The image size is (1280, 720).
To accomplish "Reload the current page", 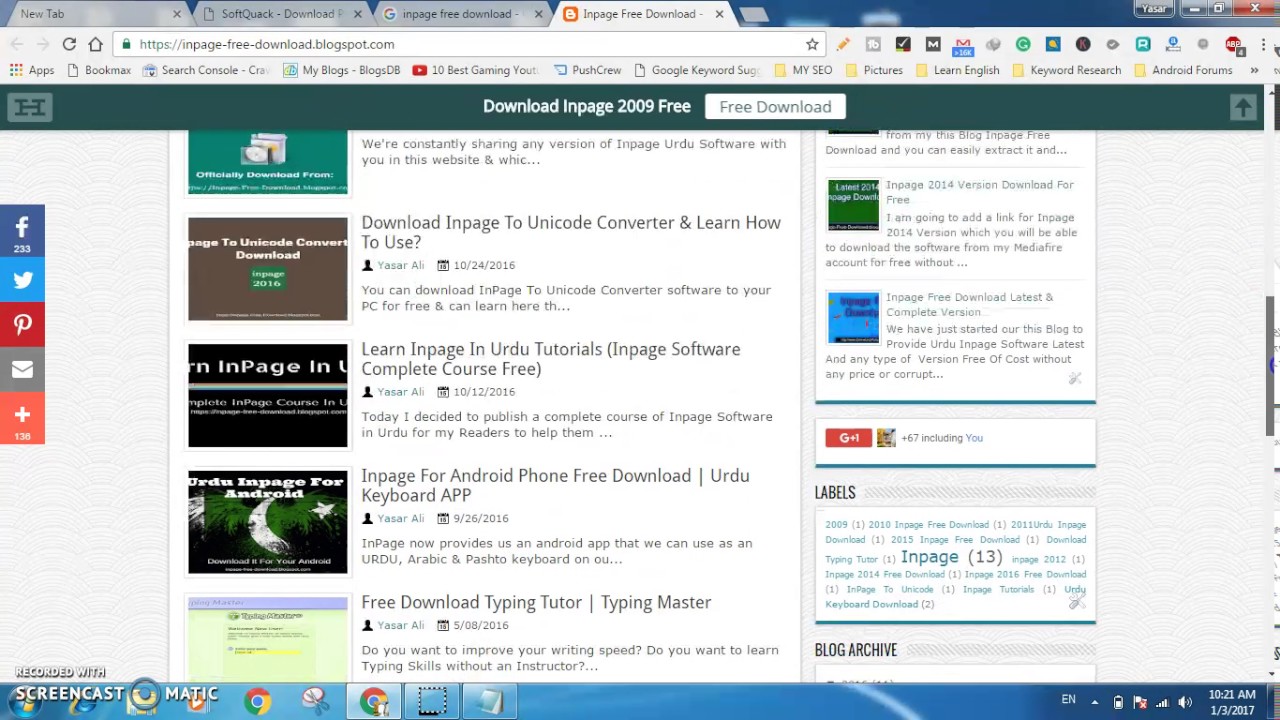I will point(69,44).
